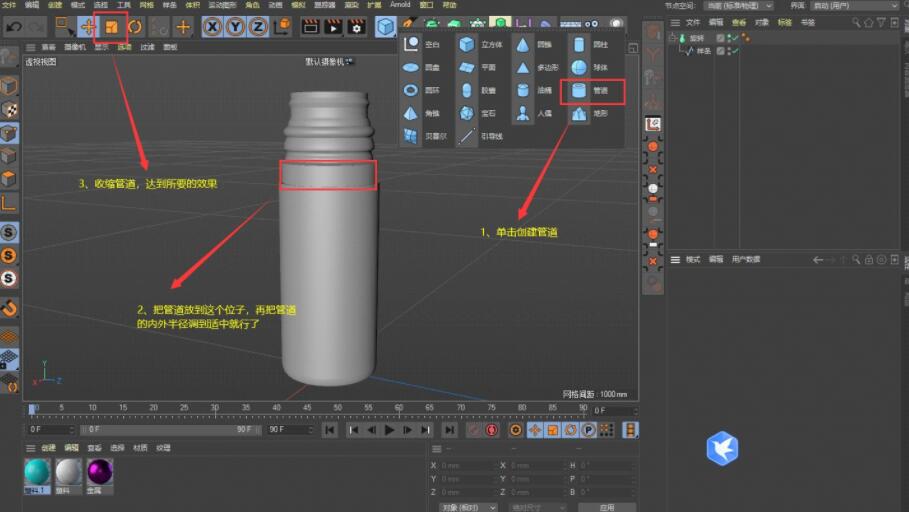Image resolution: width=909 pixels, height=512 pixels.
Task: Click the blue cube primitives button
Action: (x=385, y=27)
